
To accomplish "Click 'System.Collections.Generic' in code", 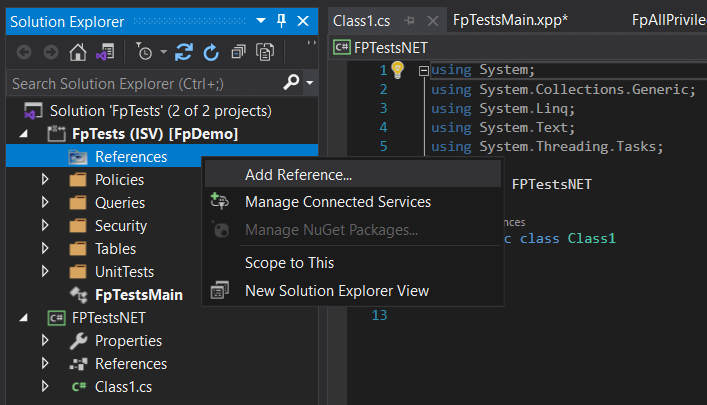I will point(586,90).
